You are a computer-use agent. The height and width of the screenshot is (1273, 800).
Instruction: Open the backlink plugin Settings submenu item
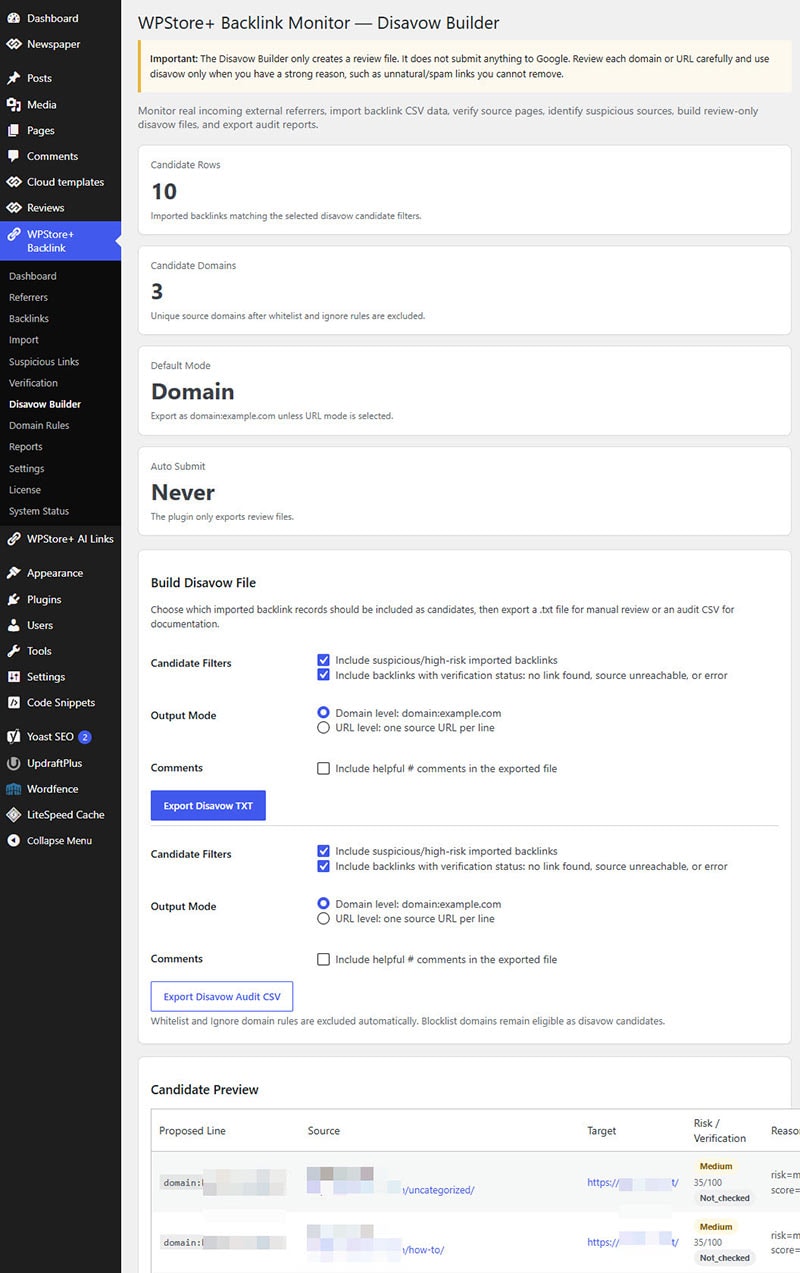pyautogui.click(x=27, y=469)
